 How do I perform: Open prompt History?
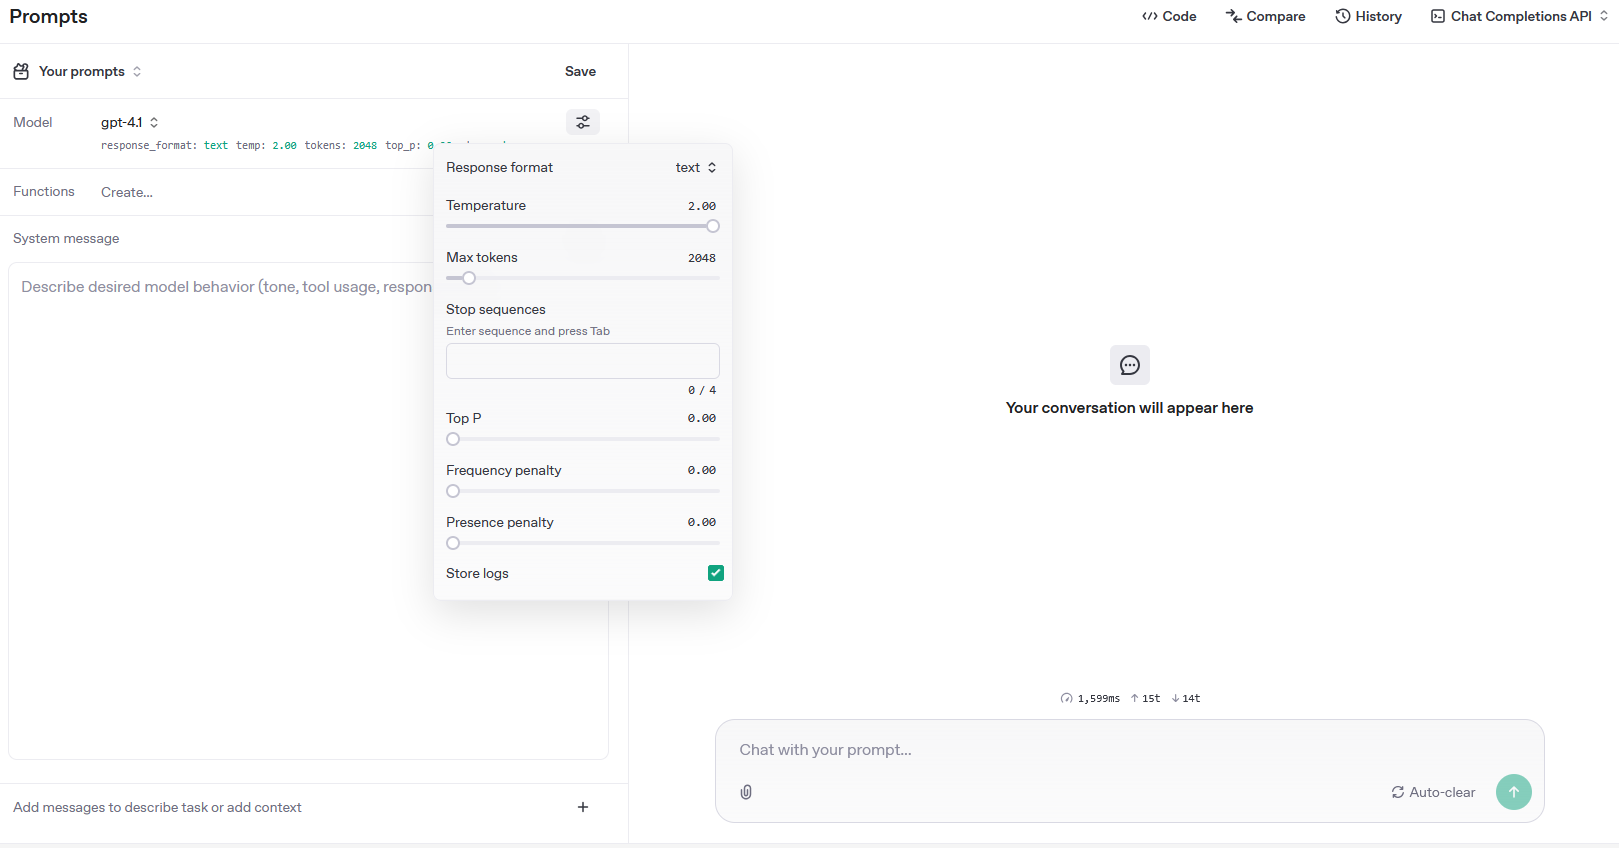[x=1369, y=16]
